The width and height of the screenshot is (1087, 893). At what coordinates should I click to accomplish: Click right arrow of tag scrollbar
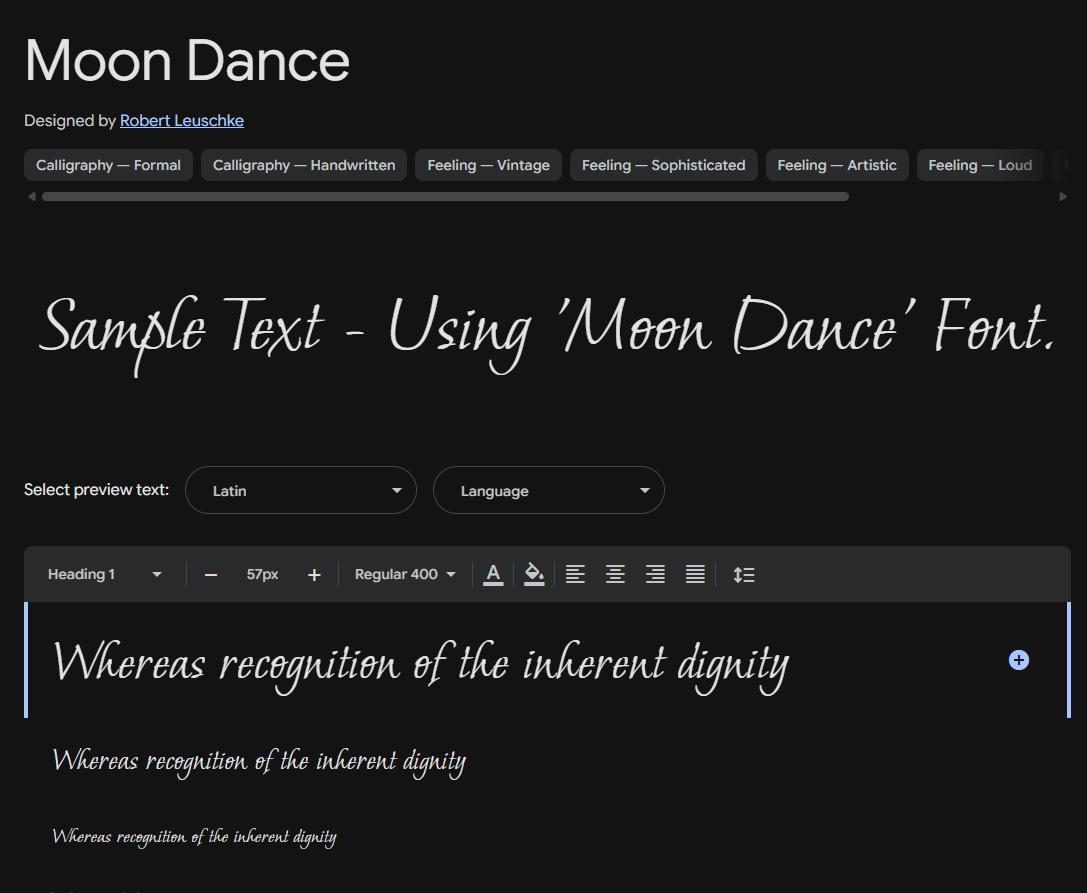(1063, 197)
